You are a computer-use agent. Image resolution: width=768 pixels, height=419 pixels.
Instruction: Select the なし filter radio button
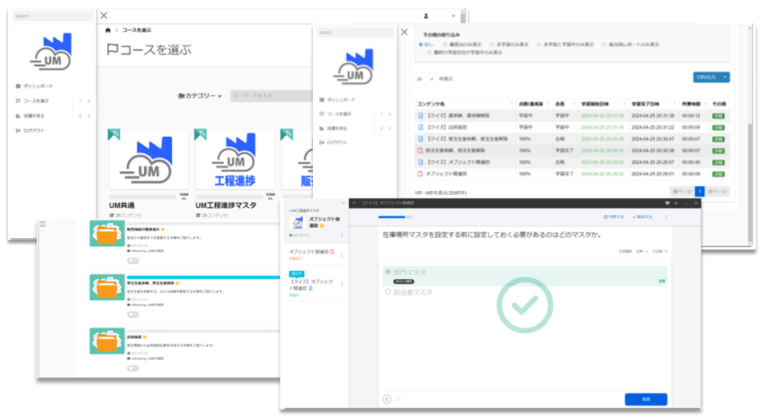point(421,45)
